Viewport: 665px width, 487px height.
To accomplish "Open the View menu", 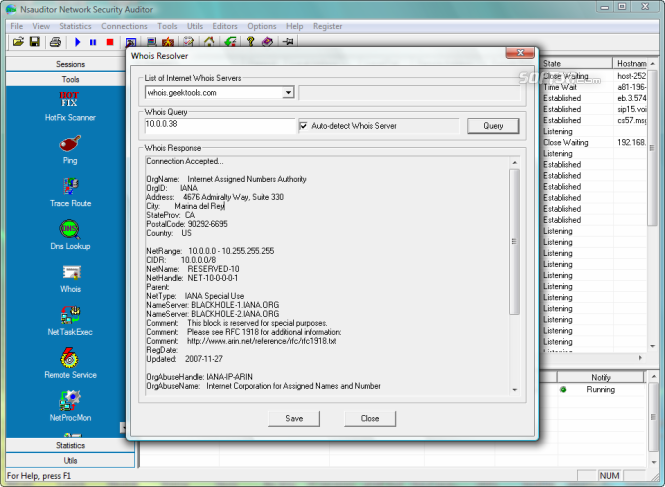I will 41,26.
